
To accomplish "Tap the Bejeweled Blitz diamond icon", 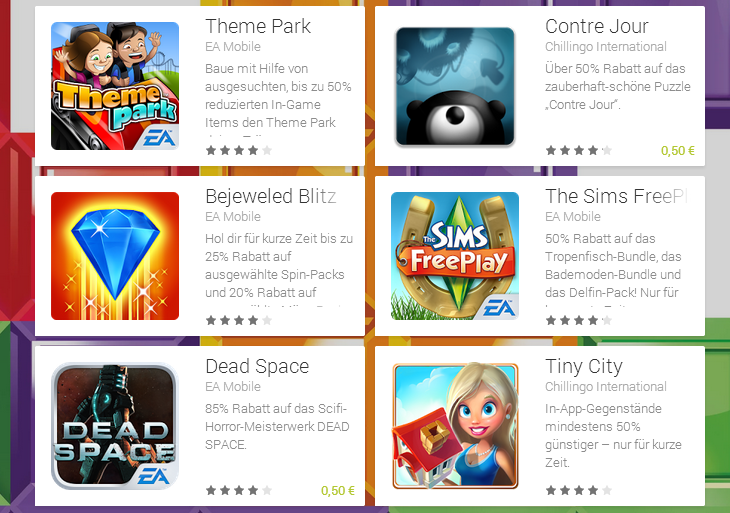I will pos(115,256).
